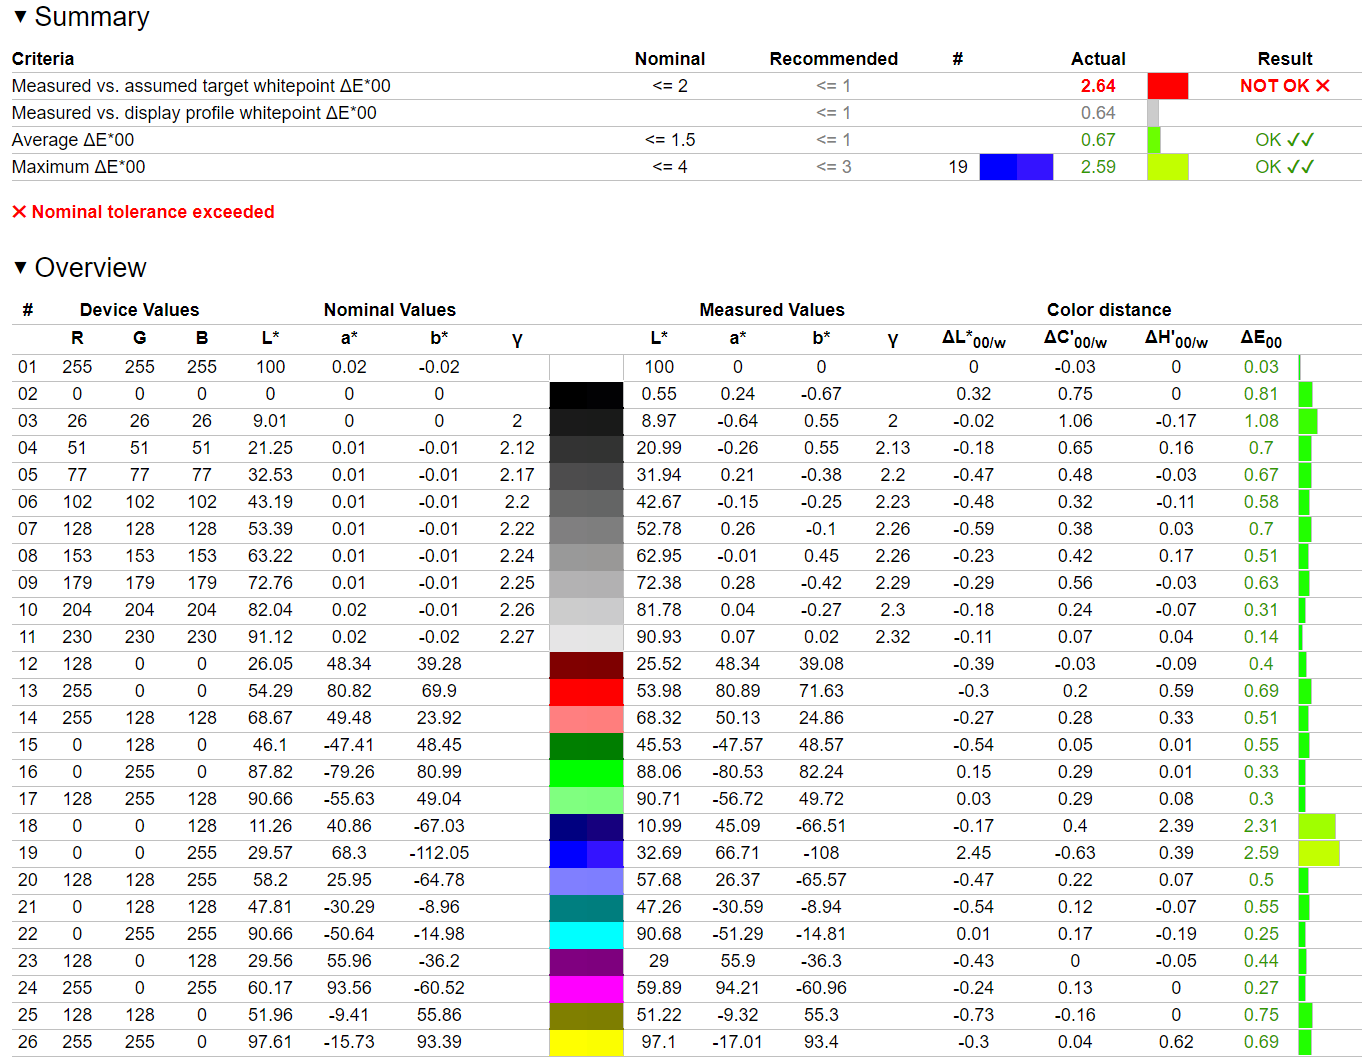Click nominal gamma 2.27 in row 11

tap(517, 637)
